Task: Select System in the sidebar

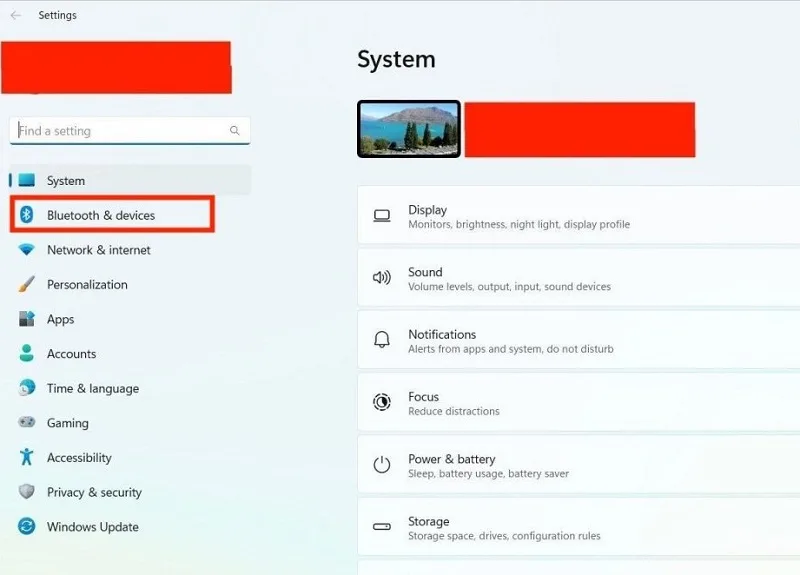Action: [130, 180]
